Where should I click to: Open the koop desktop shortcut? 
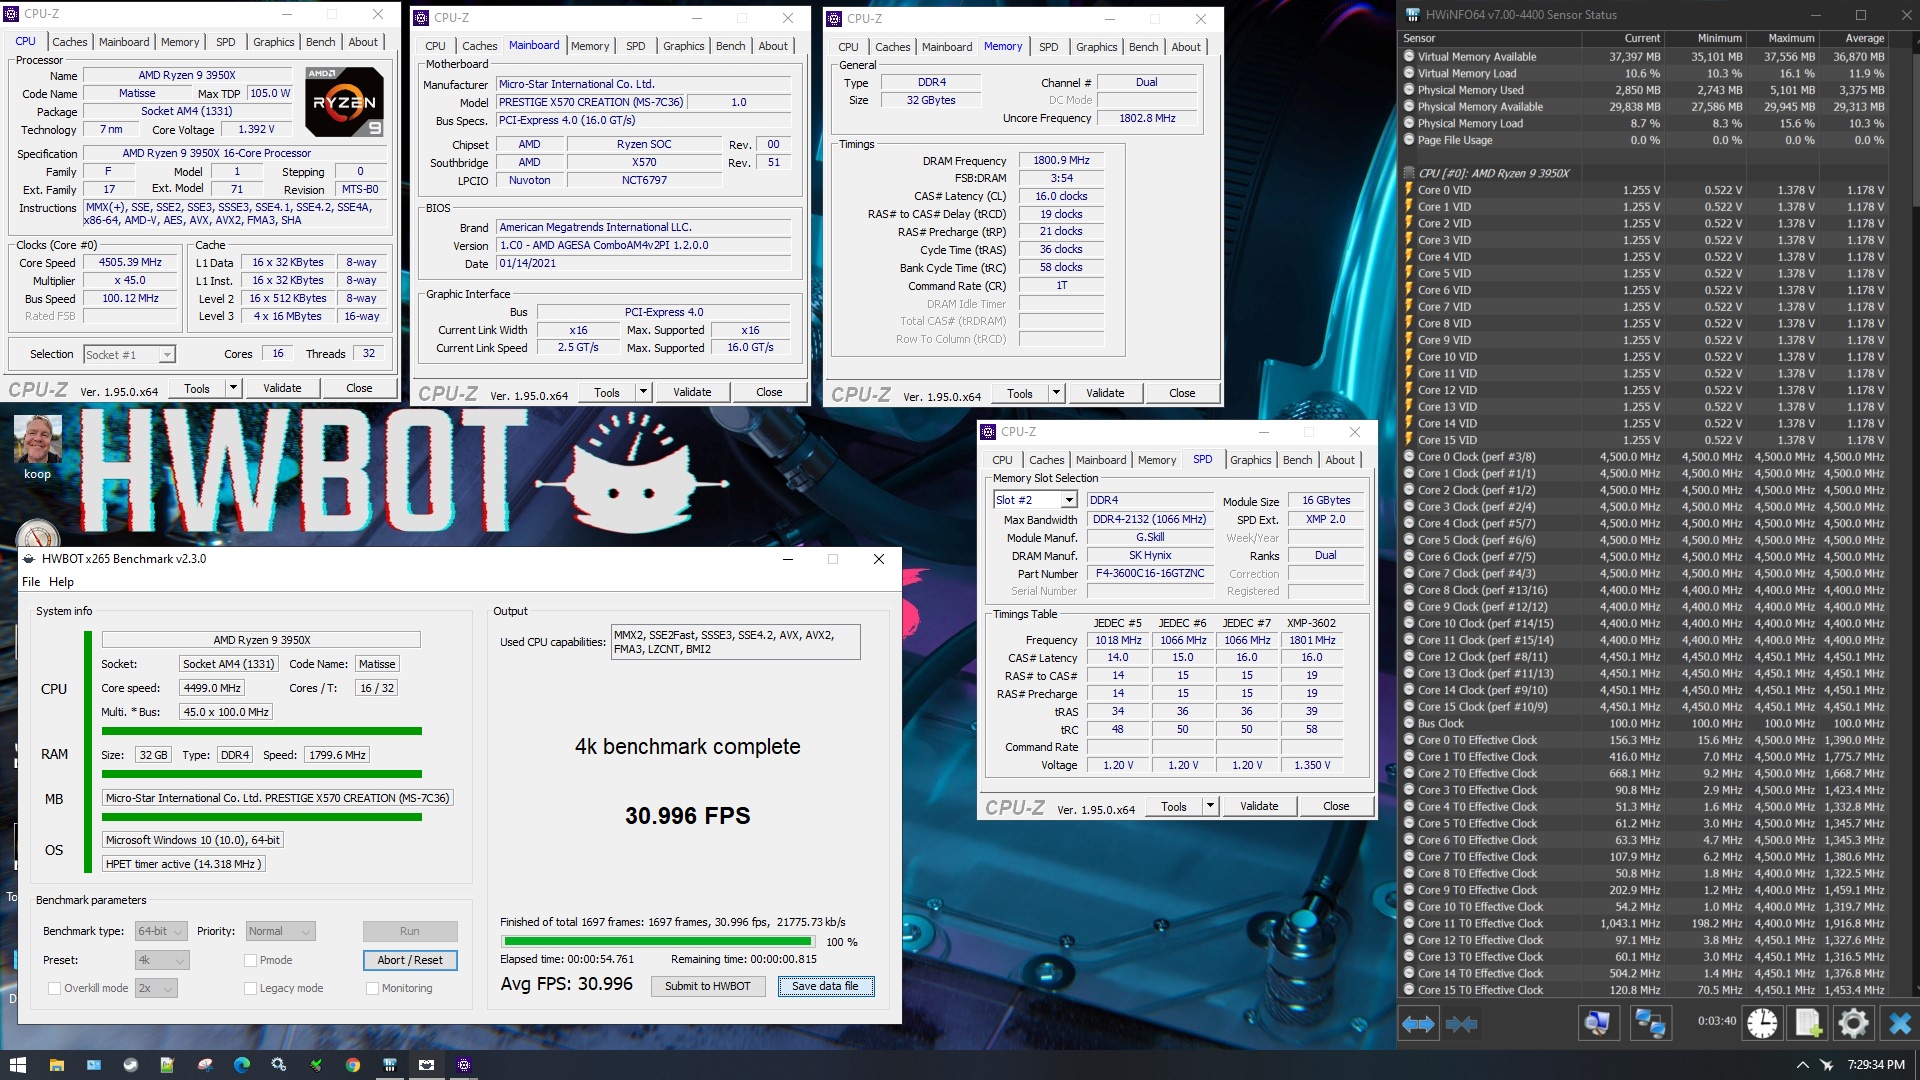pos(37,447)
